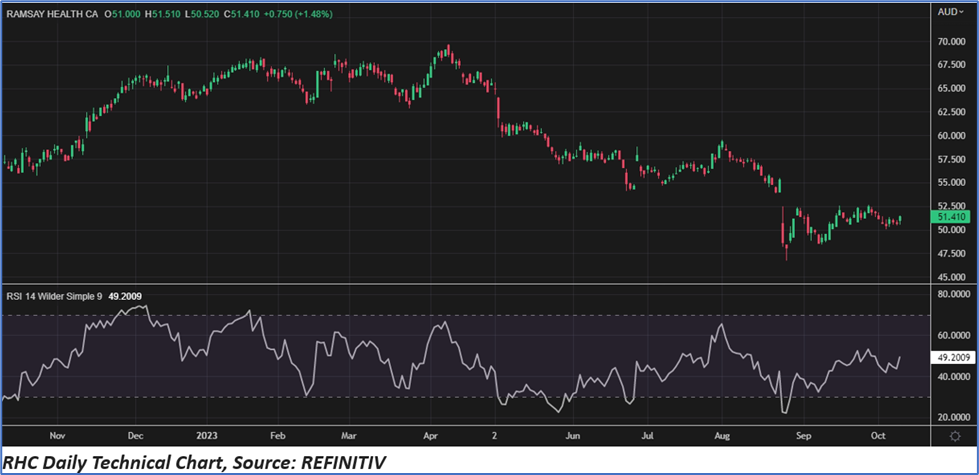The width and height of the screenshot is (979, 475).
Task: Click the Dec date axis label
Action: coord(136,436)
